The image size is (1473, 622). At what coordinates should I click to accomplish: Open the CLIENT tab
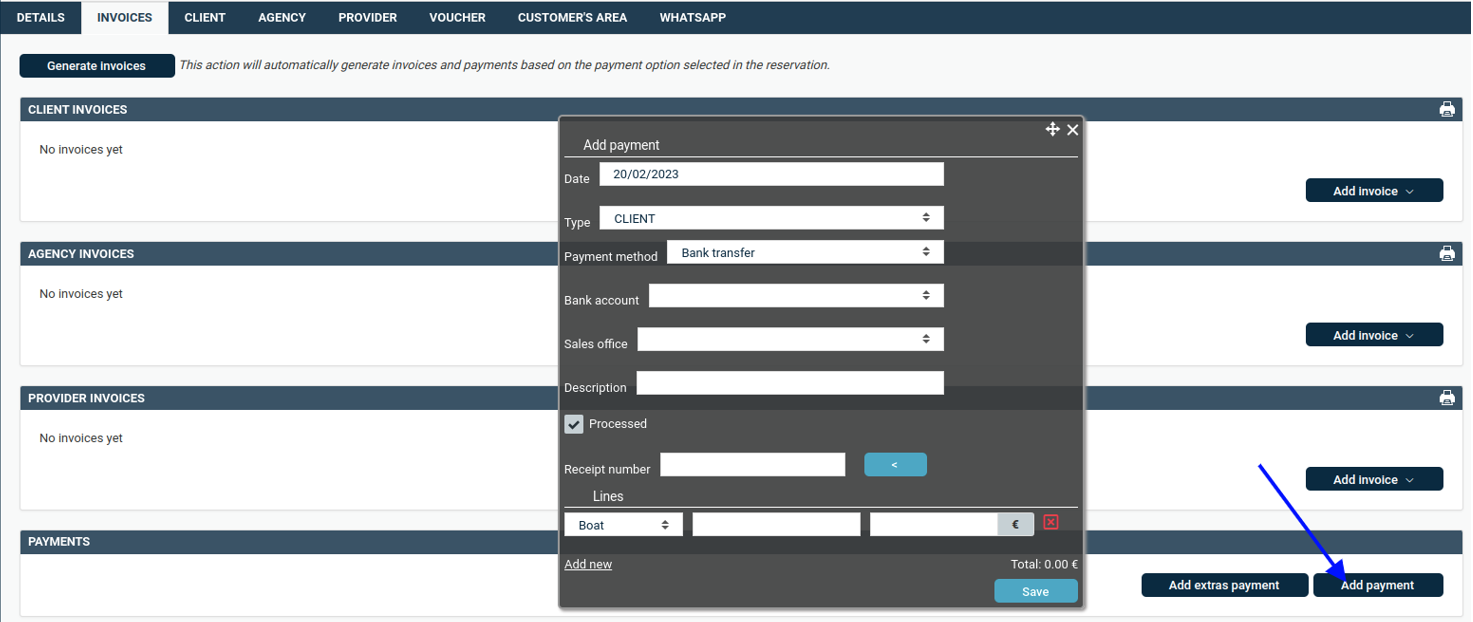(205, 18)
